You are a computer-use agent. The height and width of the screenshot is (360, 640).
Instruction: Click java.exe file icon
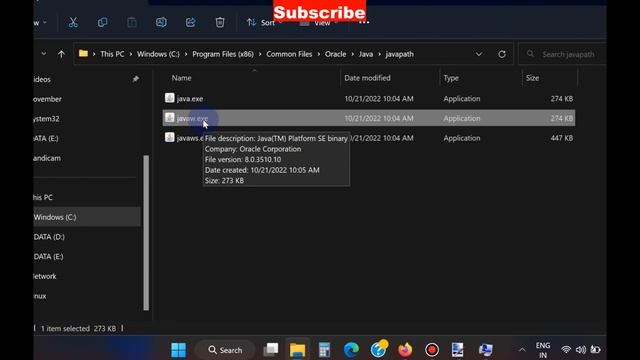coord(169,98)
